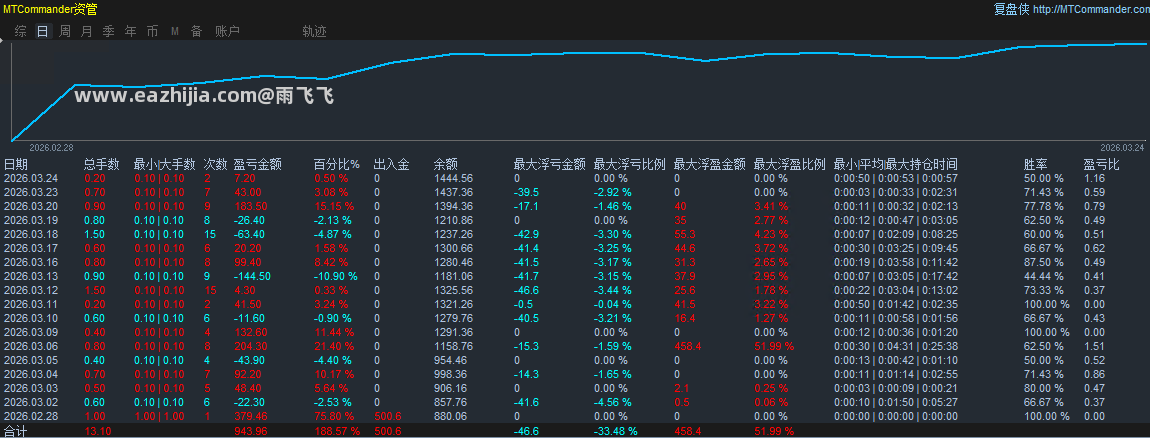The image size is (1150, 438).
Task: Click the 百分比% column header
Action: click(337, 164)
